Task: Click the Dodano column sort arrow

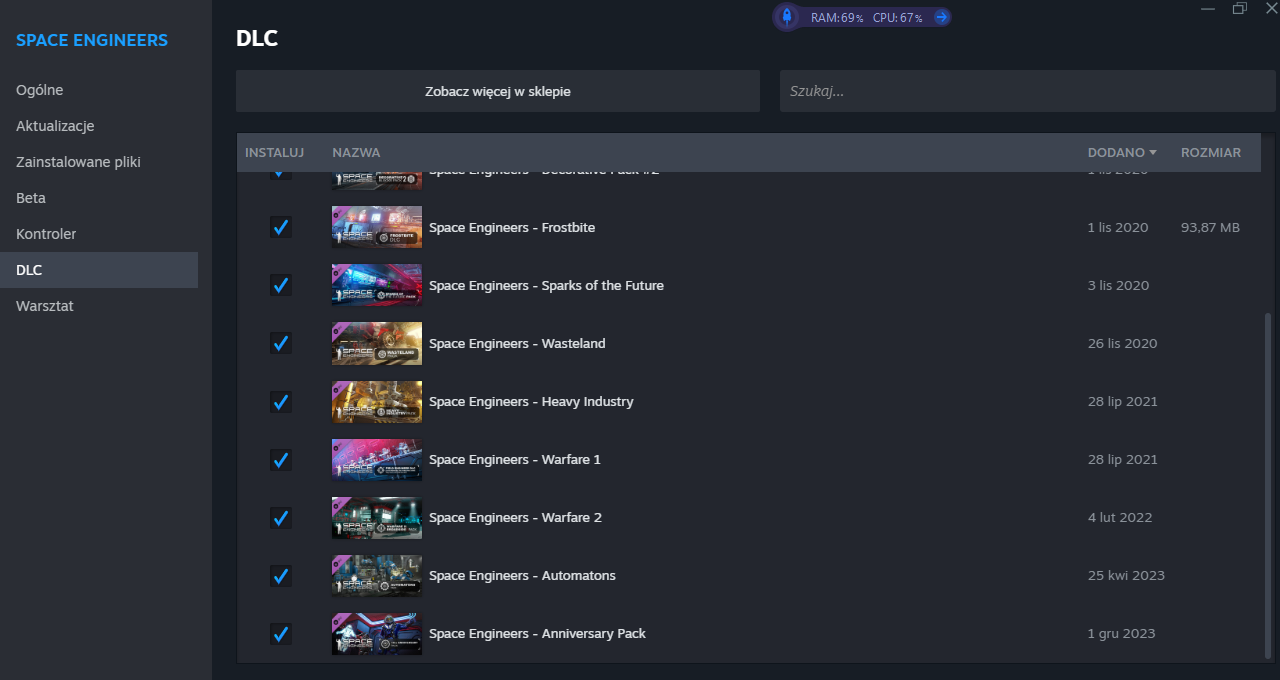Action: pos(1153,153)
